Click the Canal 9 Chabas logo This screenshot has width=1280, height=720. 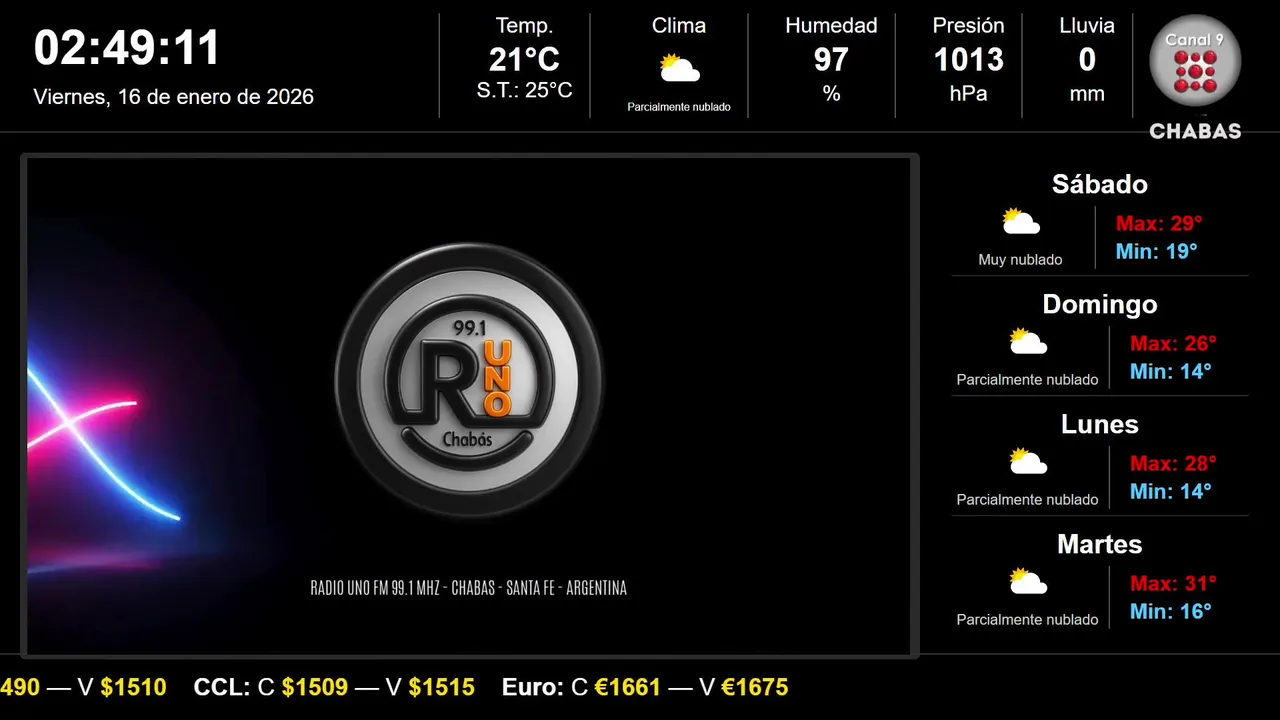(1195, 76)
